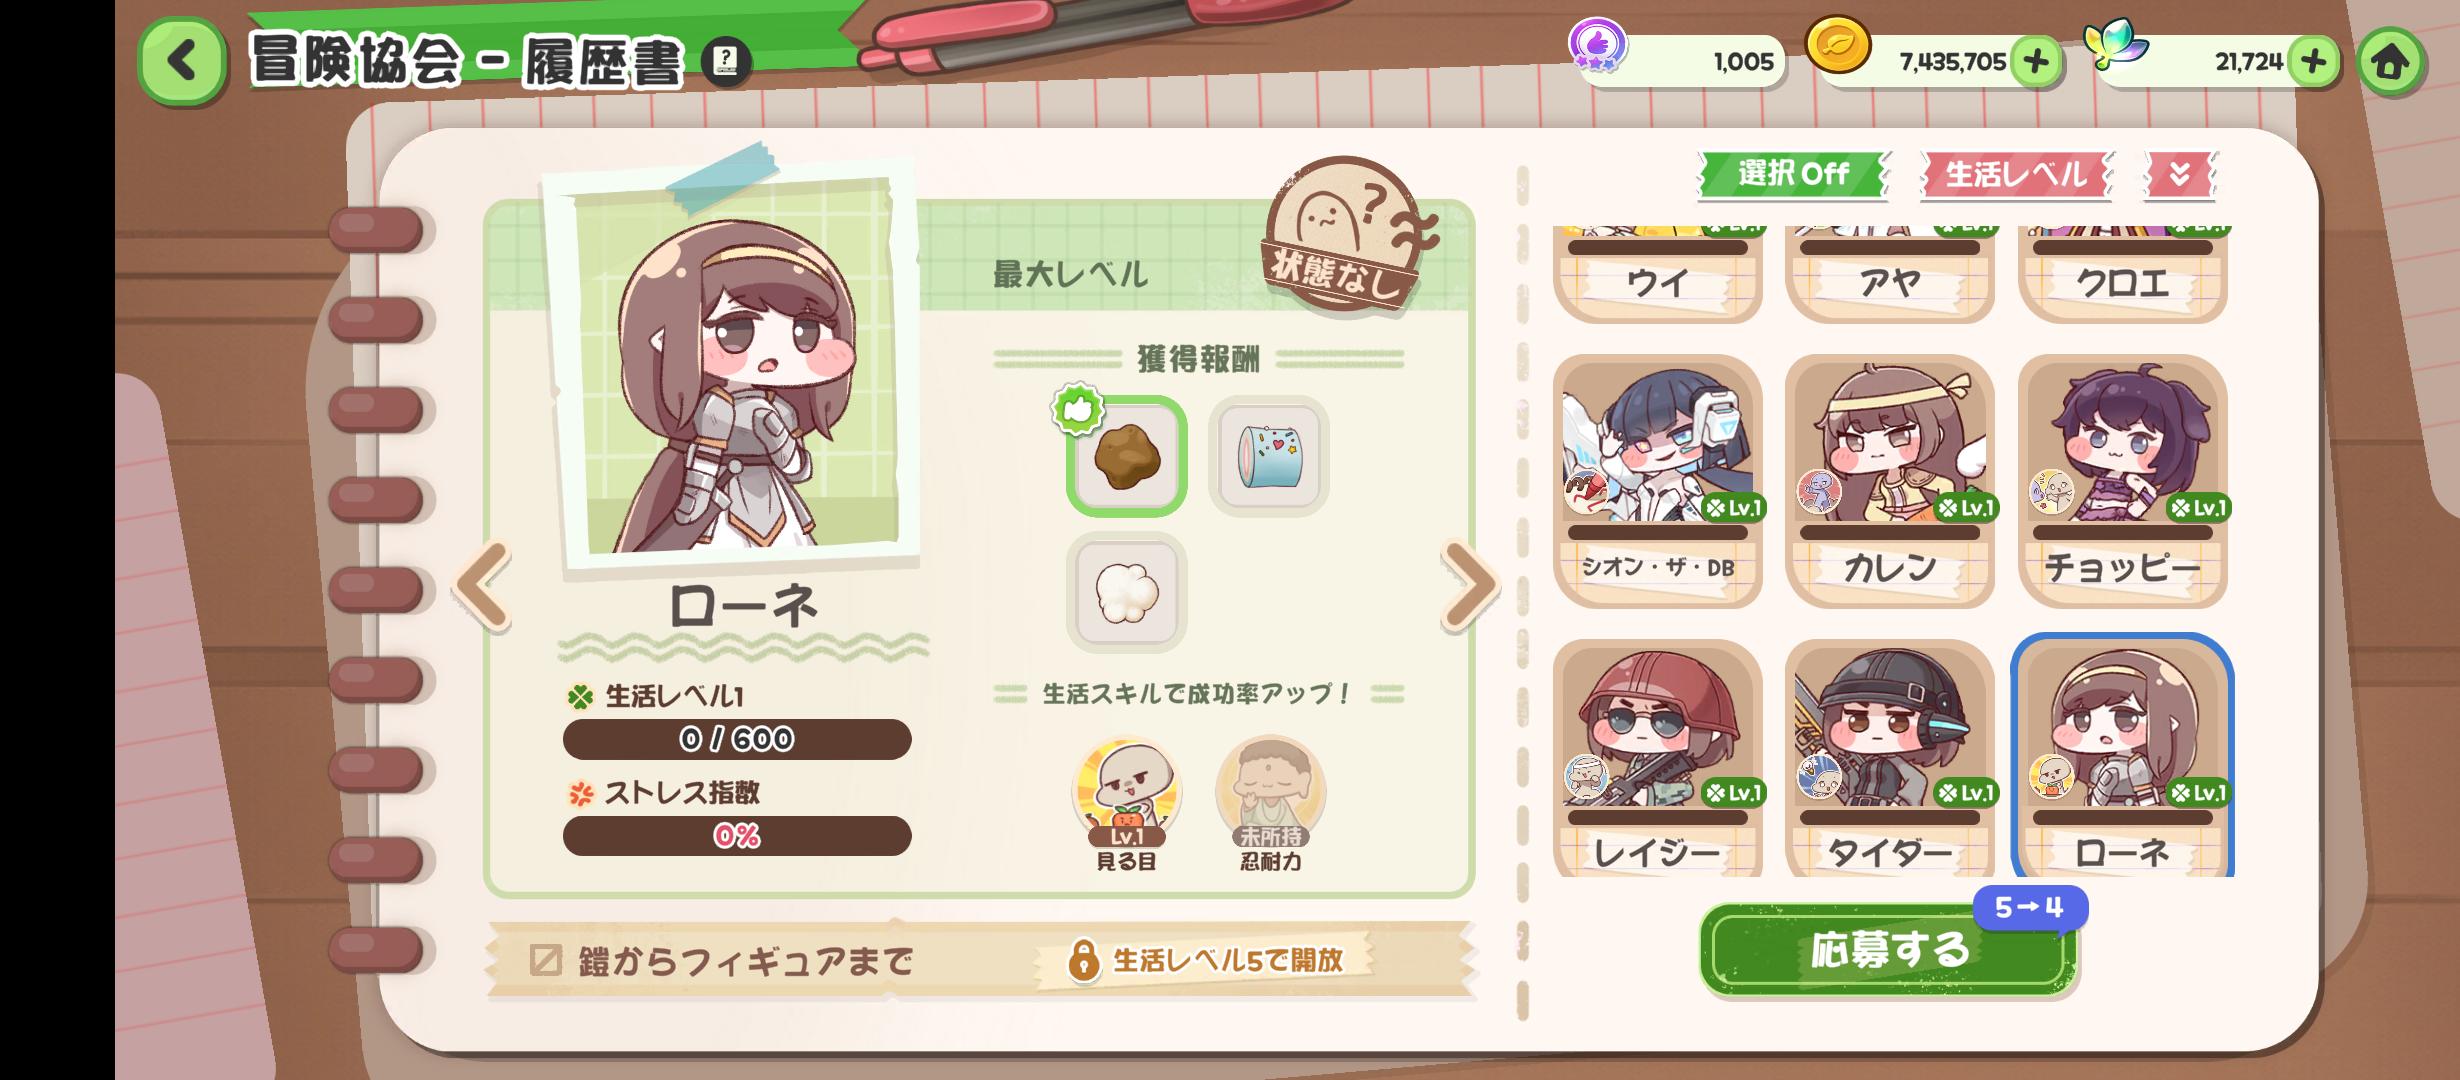Open the help question mark icon
2460x1080 pixels.
coord(726,62)
